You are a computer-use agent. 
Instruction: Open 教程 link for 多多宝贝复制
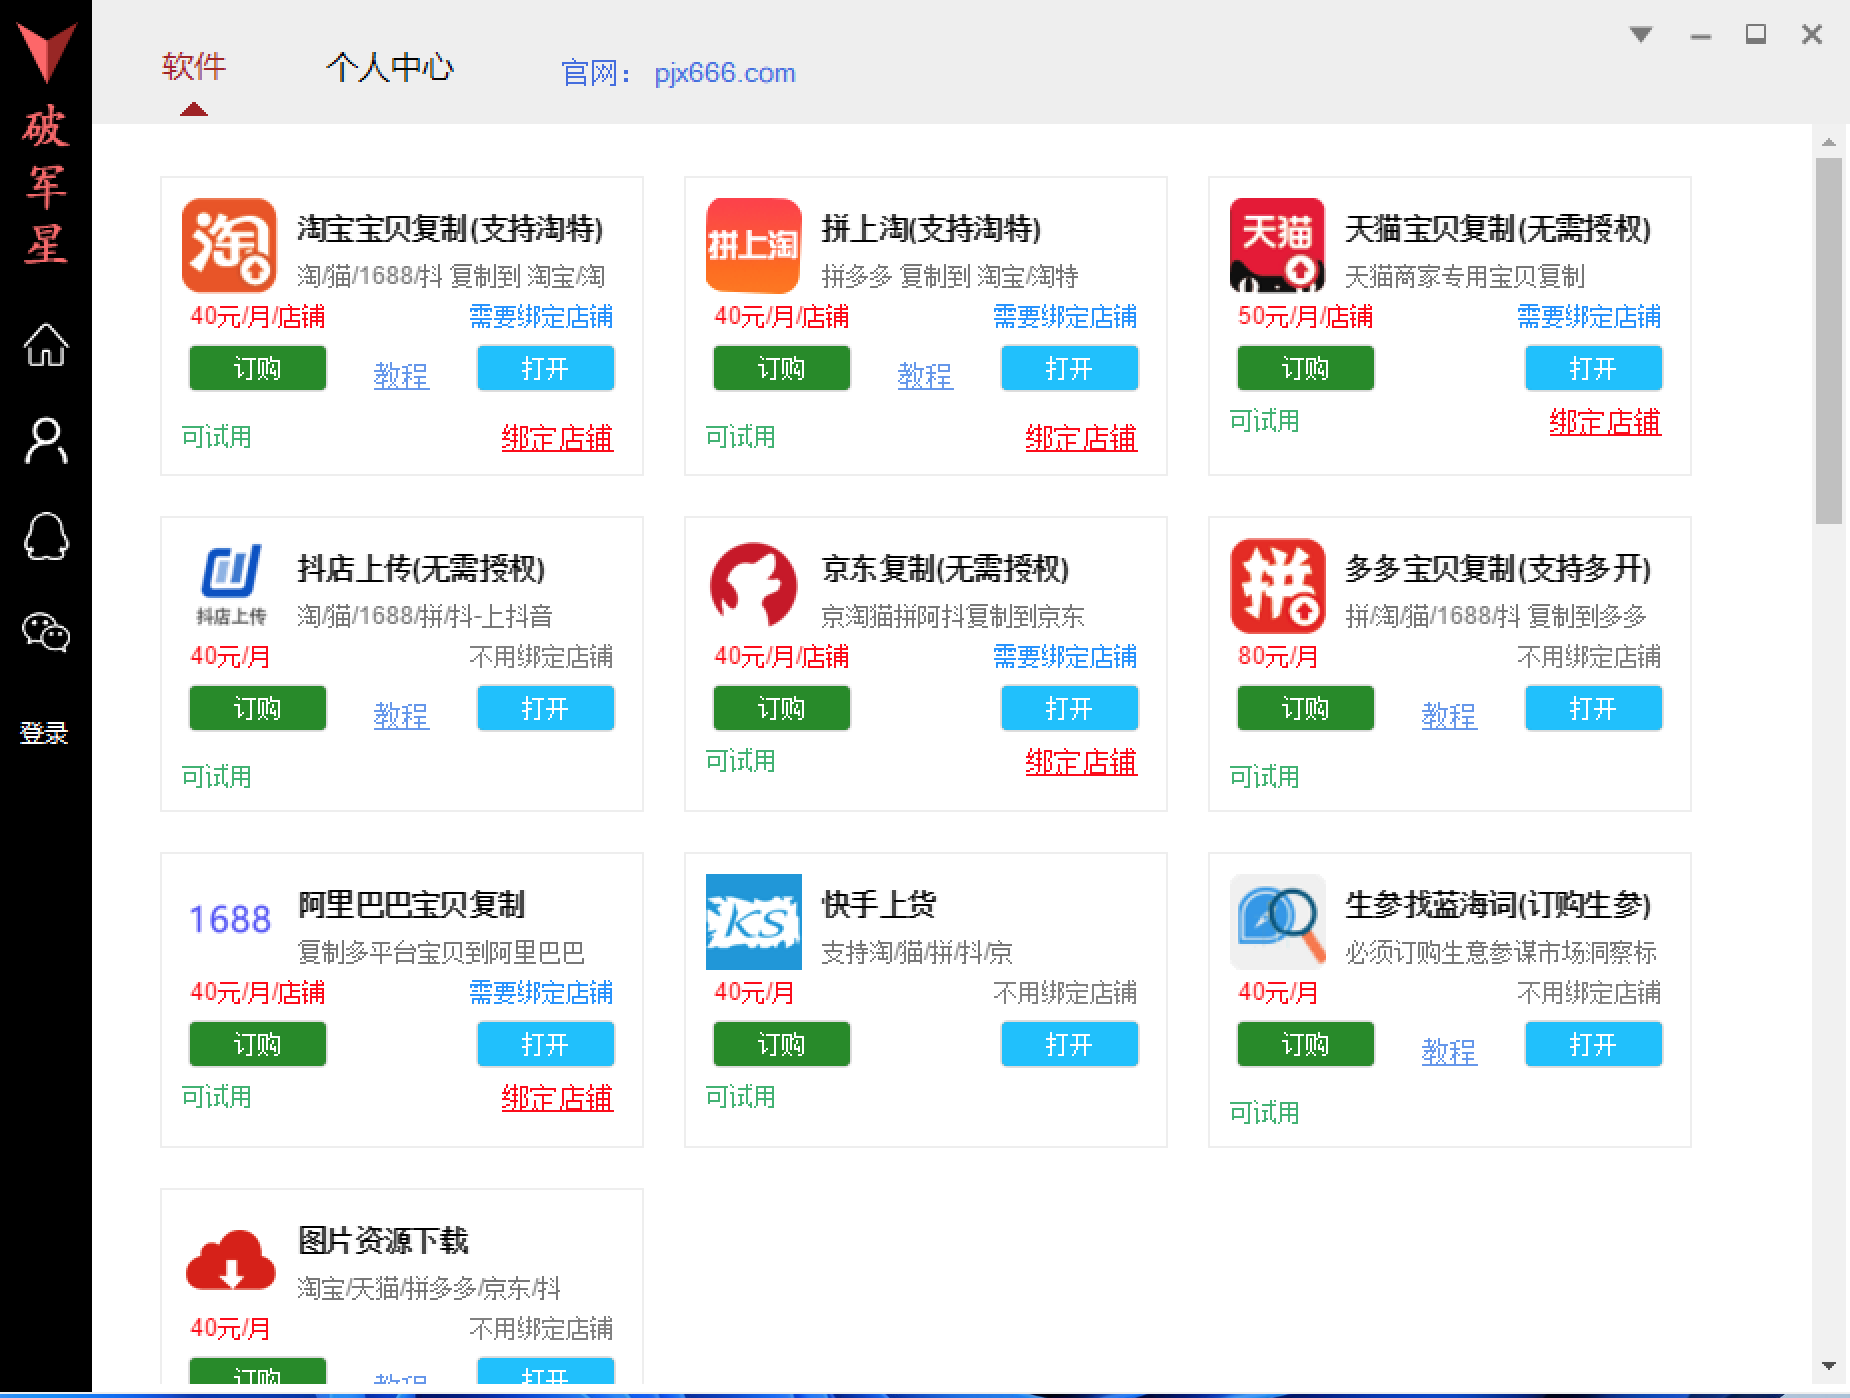pyautogui.click(x=1449, y=716)
